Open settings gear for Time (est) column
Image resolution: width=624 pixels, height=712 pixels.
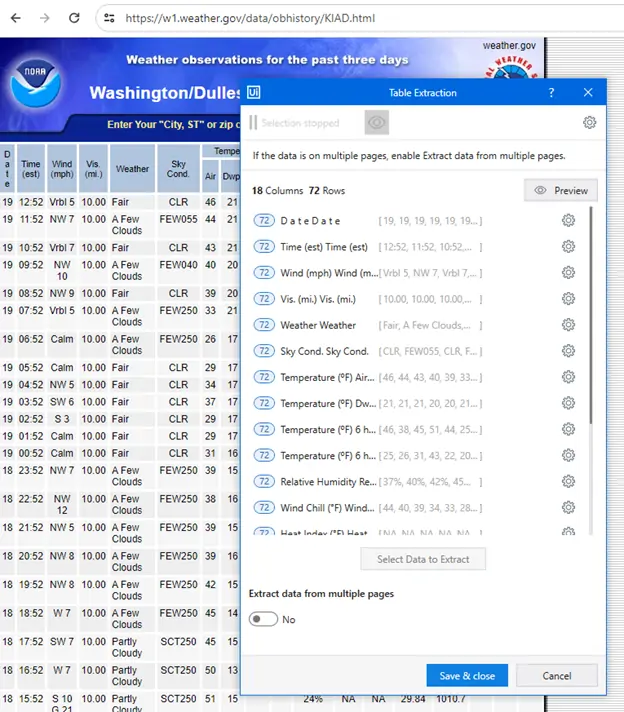click(x=568, y=247)
